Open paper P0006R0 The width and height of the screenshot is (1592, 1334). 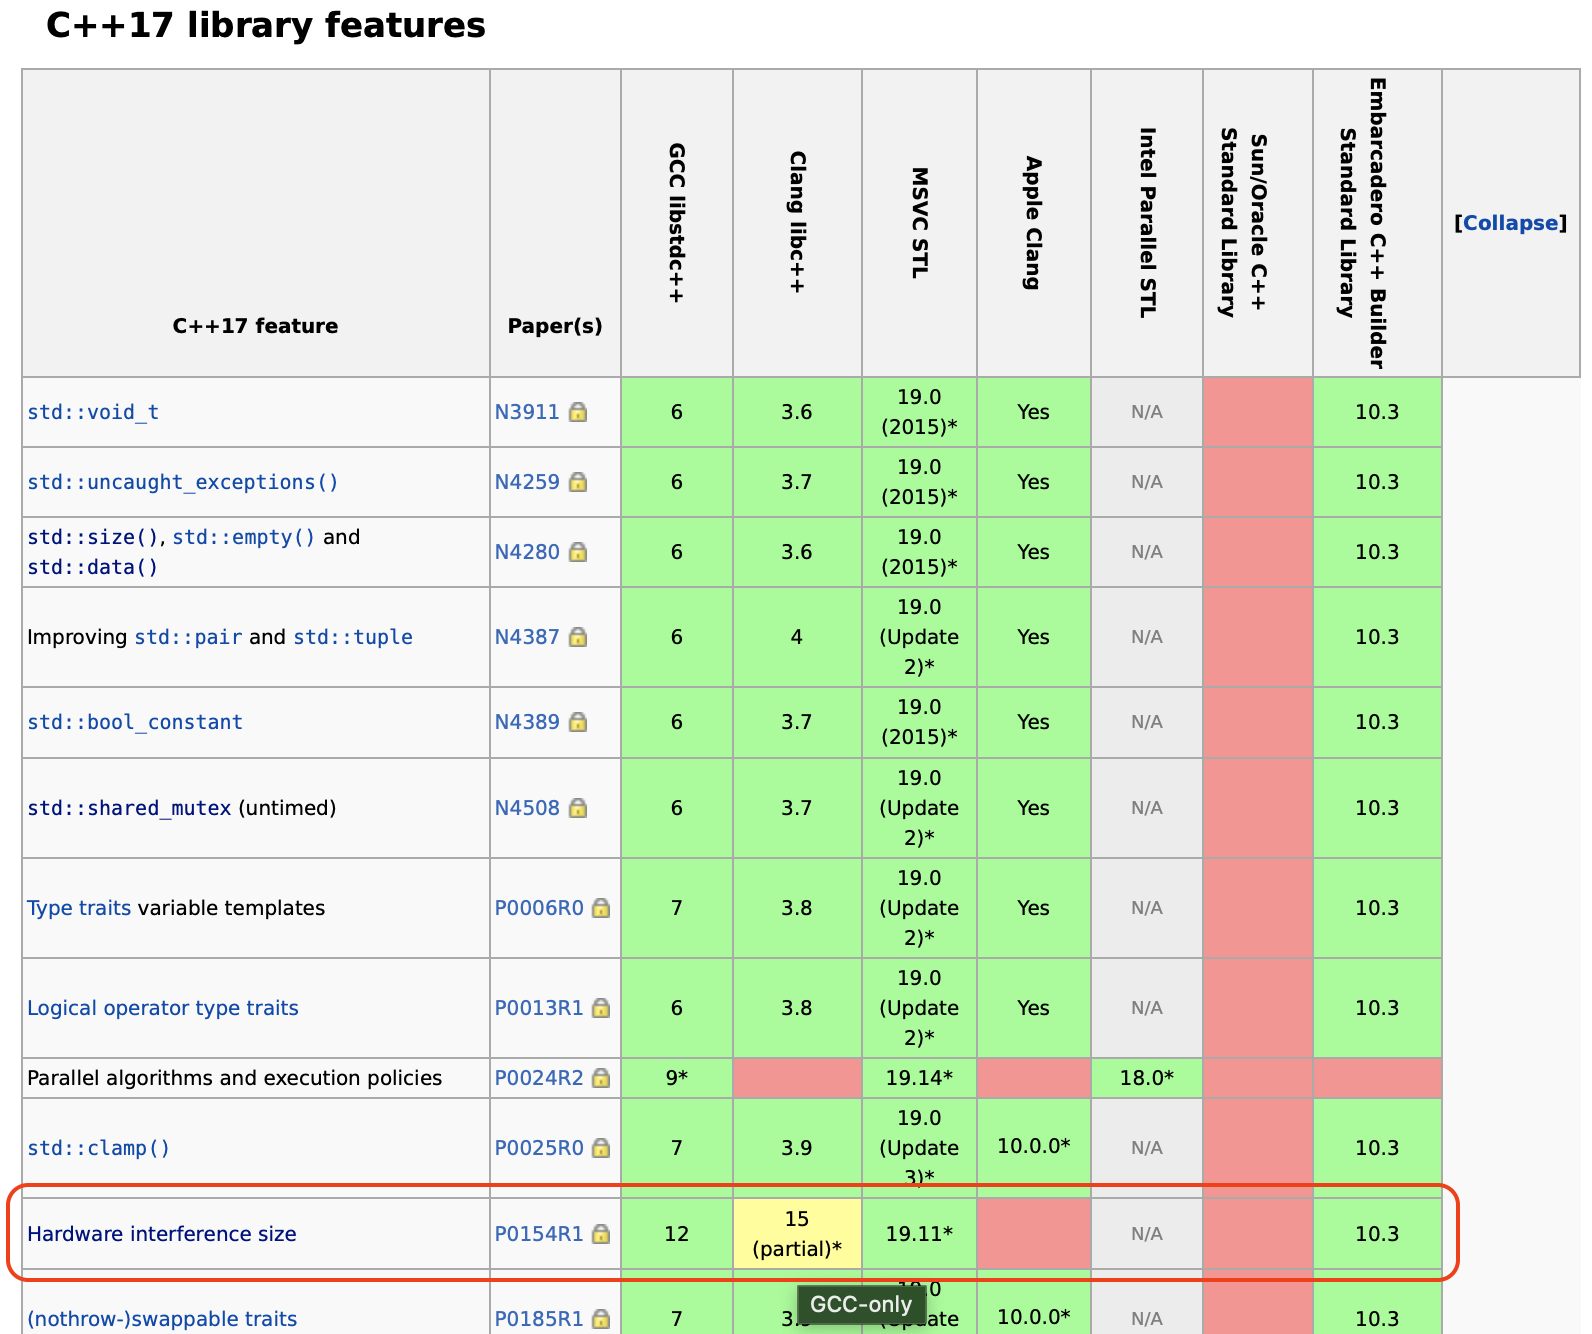pyautogui.click(x=539, y=908)
